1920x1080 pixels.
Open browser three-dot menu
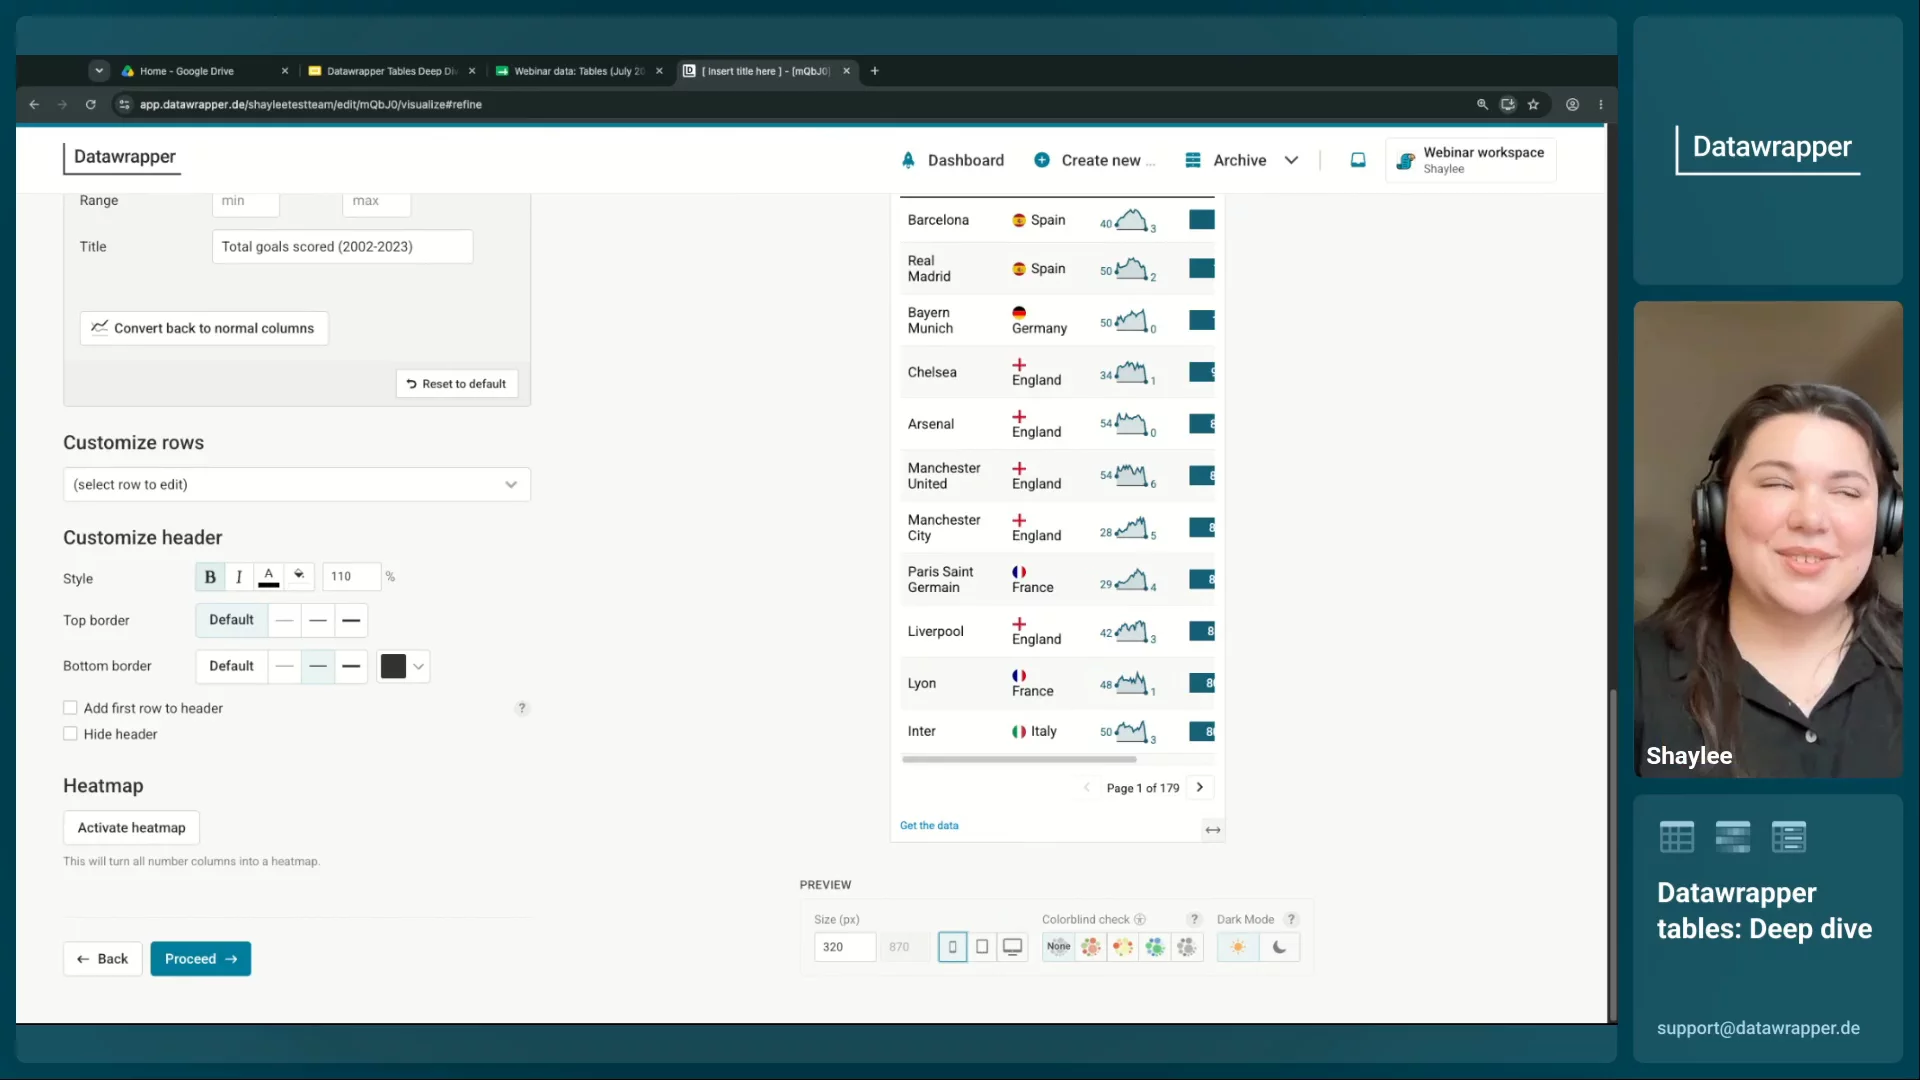click(1601, 104)
